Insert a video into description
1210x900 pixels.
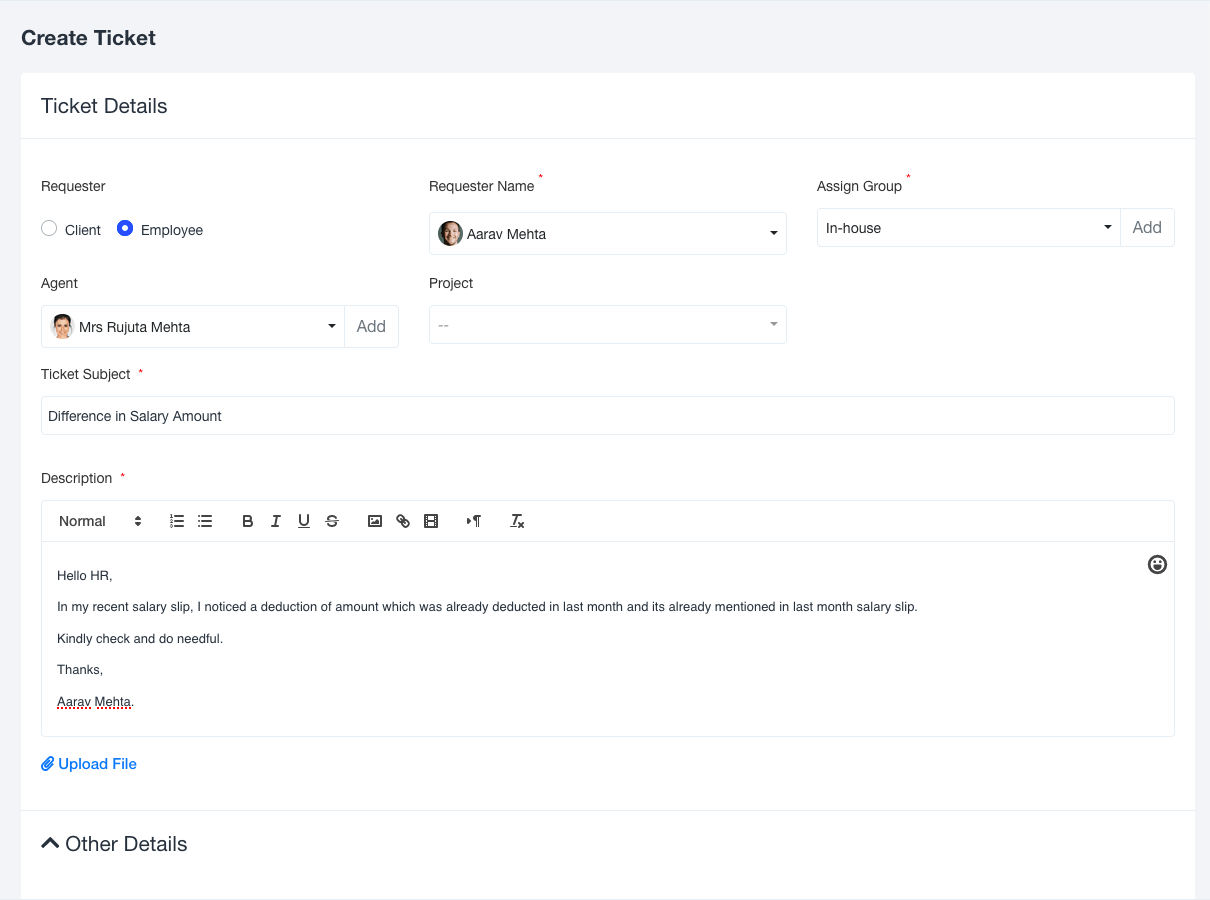[x=431, y=521]
